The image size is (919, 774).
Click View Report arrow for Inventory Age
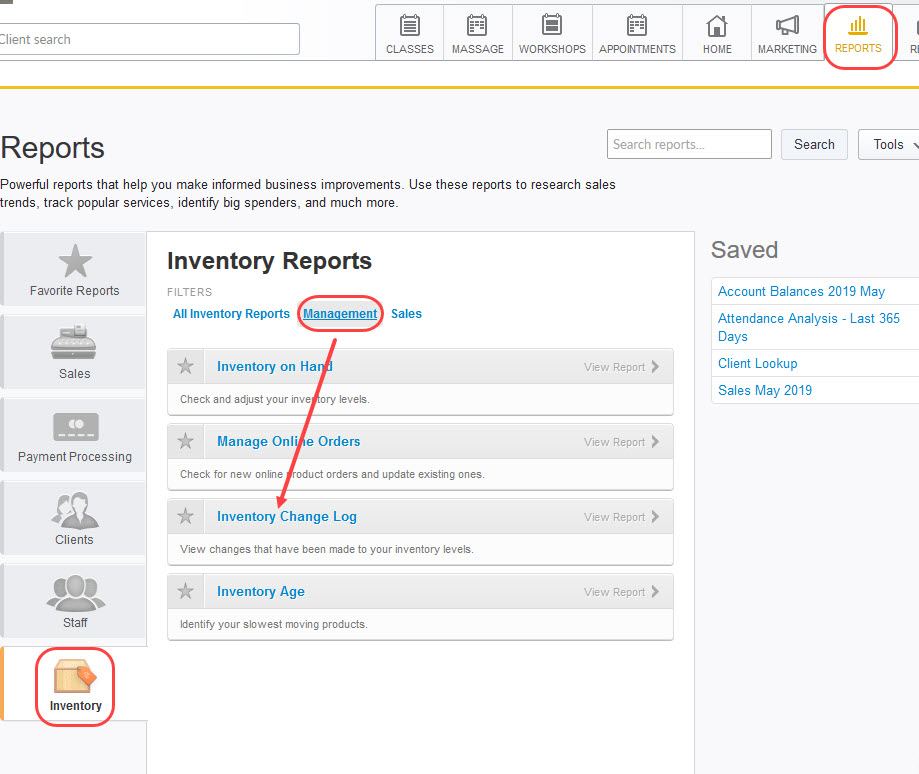tap(655, 592)
